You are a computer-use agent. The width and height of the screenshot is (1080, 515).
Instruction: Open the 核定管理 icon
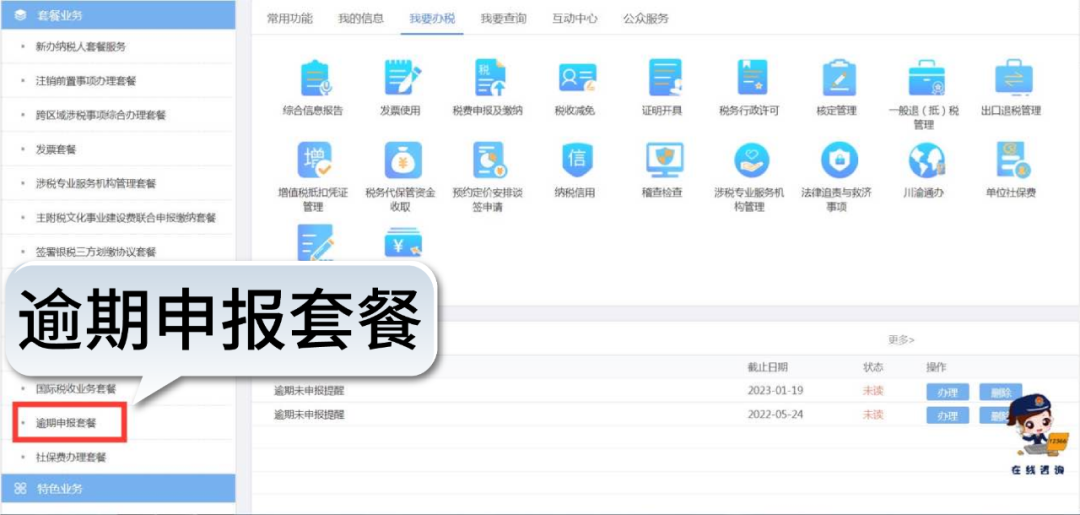coord(840,78)
